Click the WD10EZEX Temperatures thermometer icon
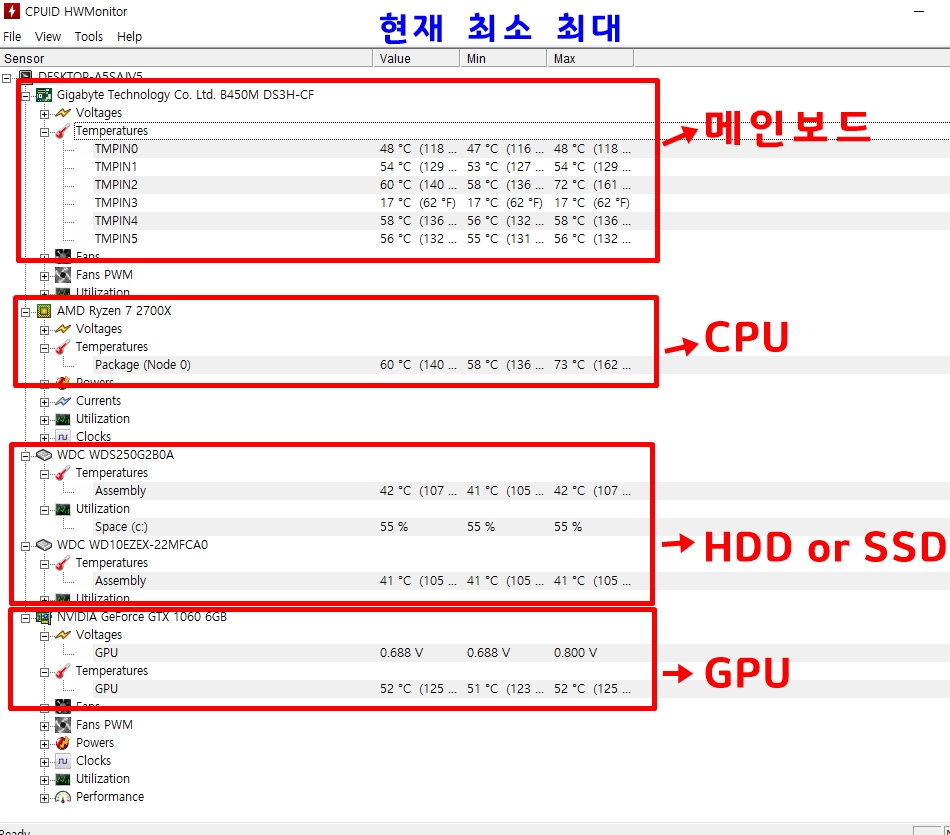The image size is (950, 835). (62, 564)
